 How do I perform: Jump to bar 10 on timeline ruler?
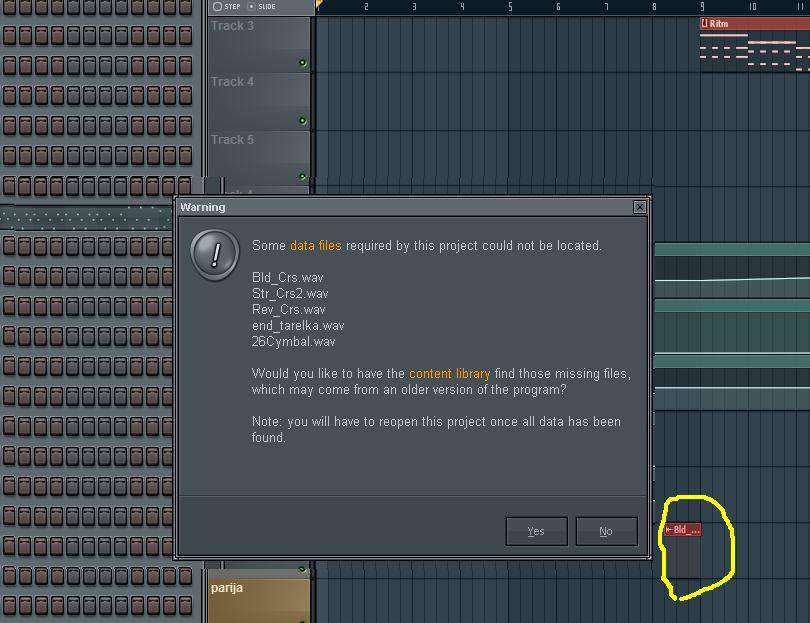click(753, 7)
